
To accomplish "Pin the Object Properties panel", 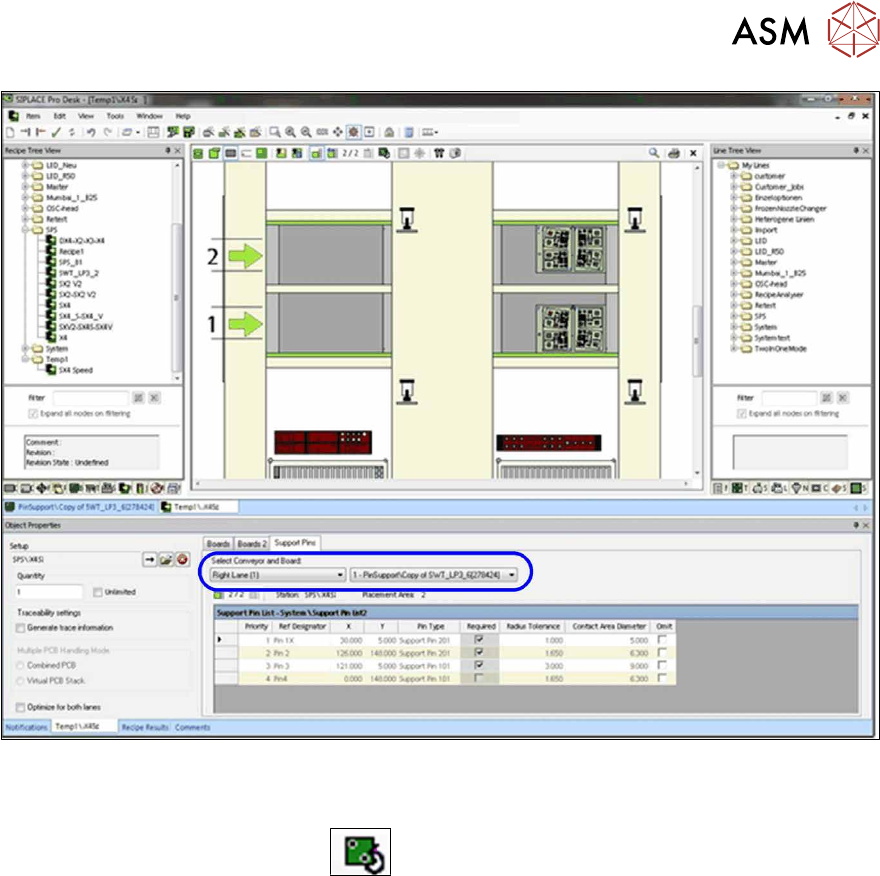I will (856, 525).
